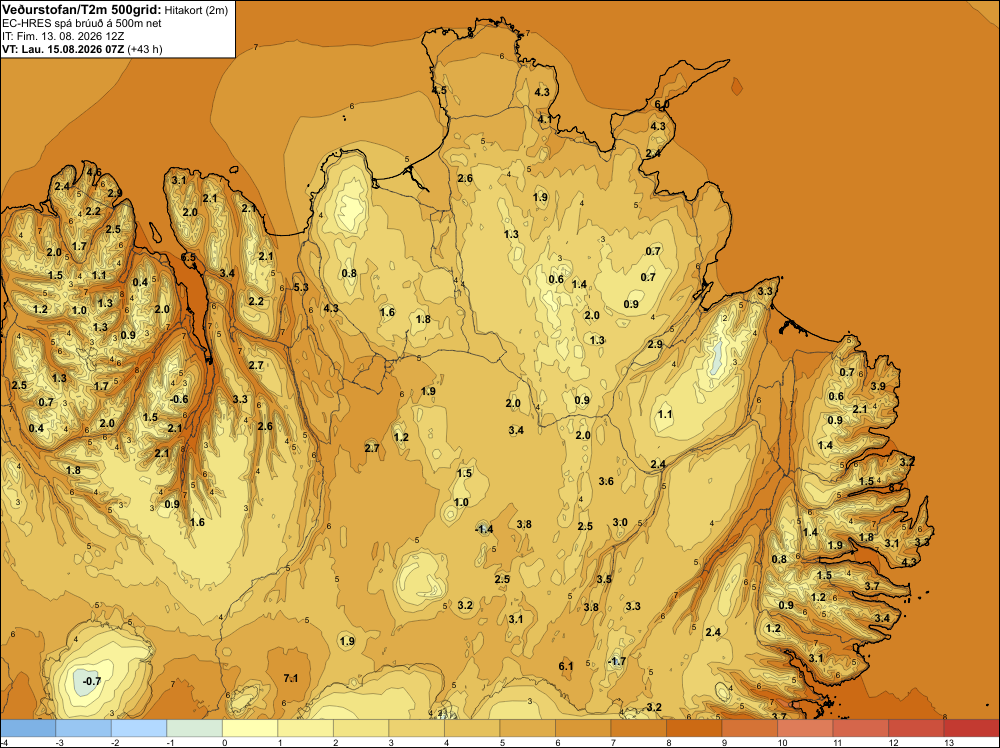The width and height of the screenshot is (1000, 748).
Task: Click the 3.9 temperature value label
Action: click(878, 386)
